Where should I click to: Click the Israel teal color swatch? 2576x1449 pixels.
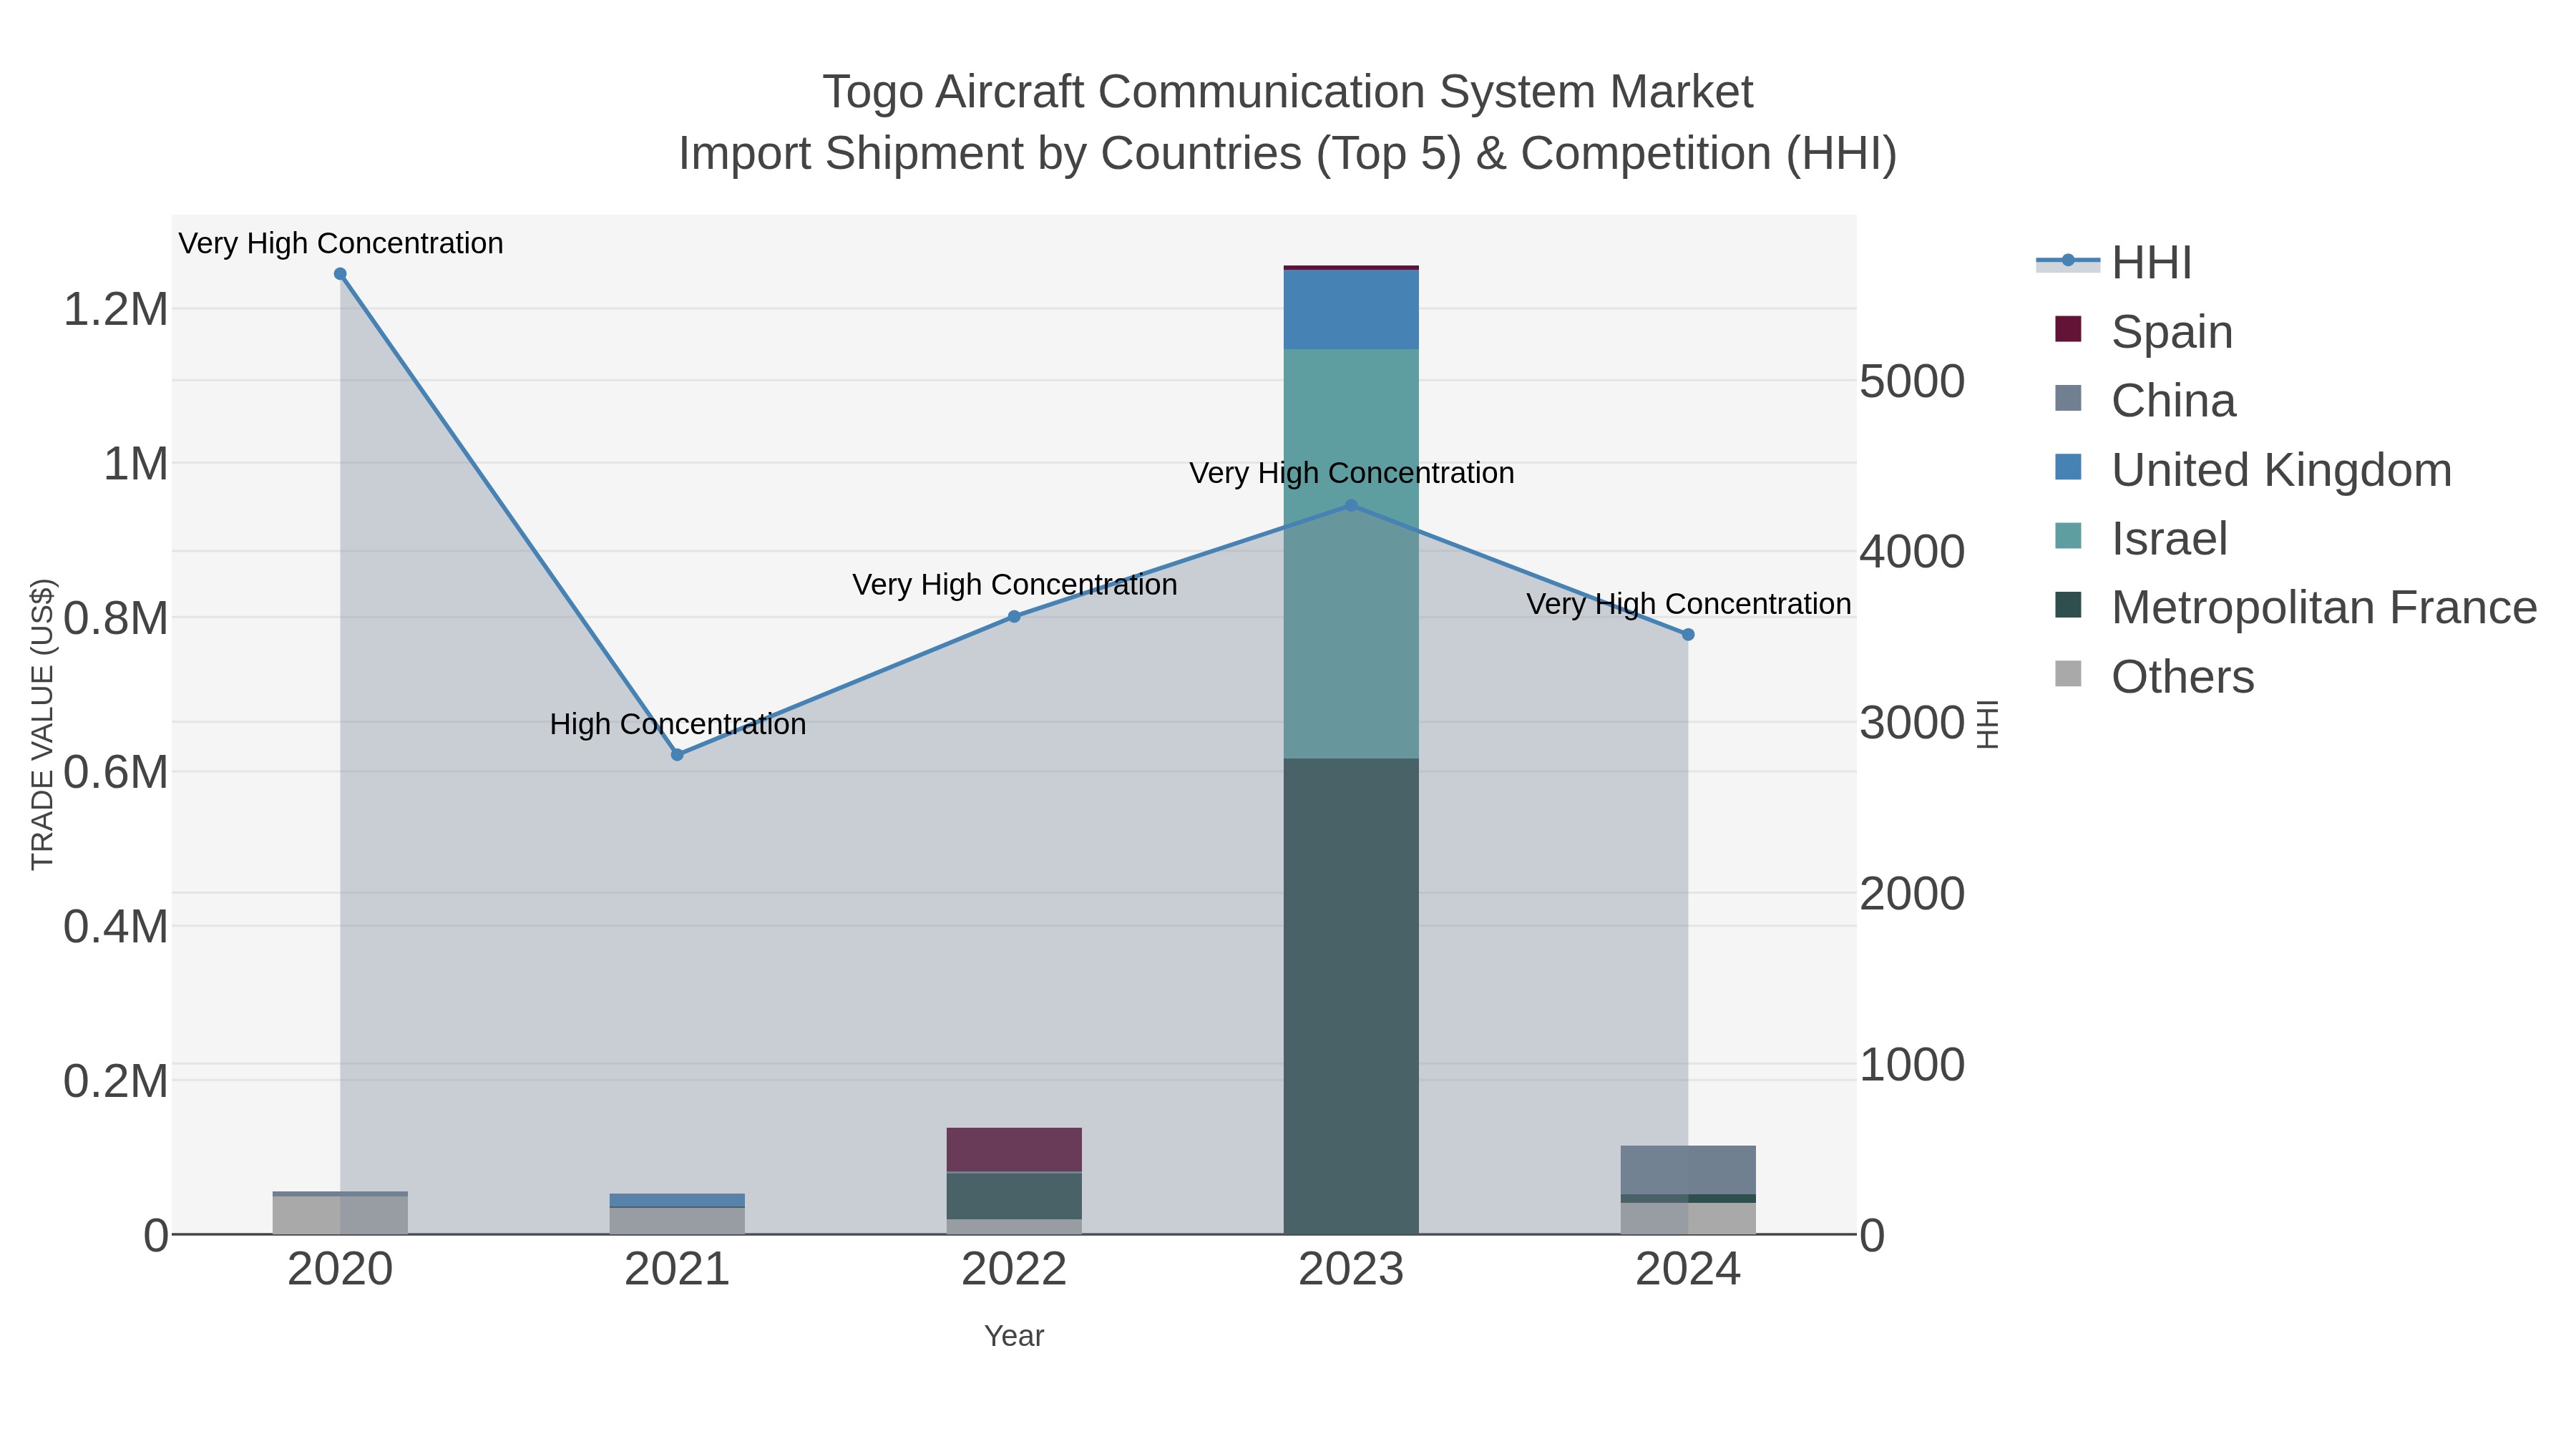(x=2068, y=536)
